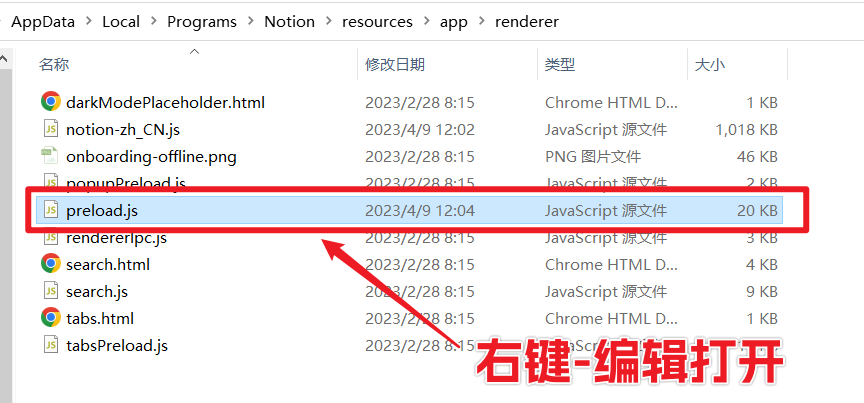Go to Local in the address bar

tap(121, 22)
